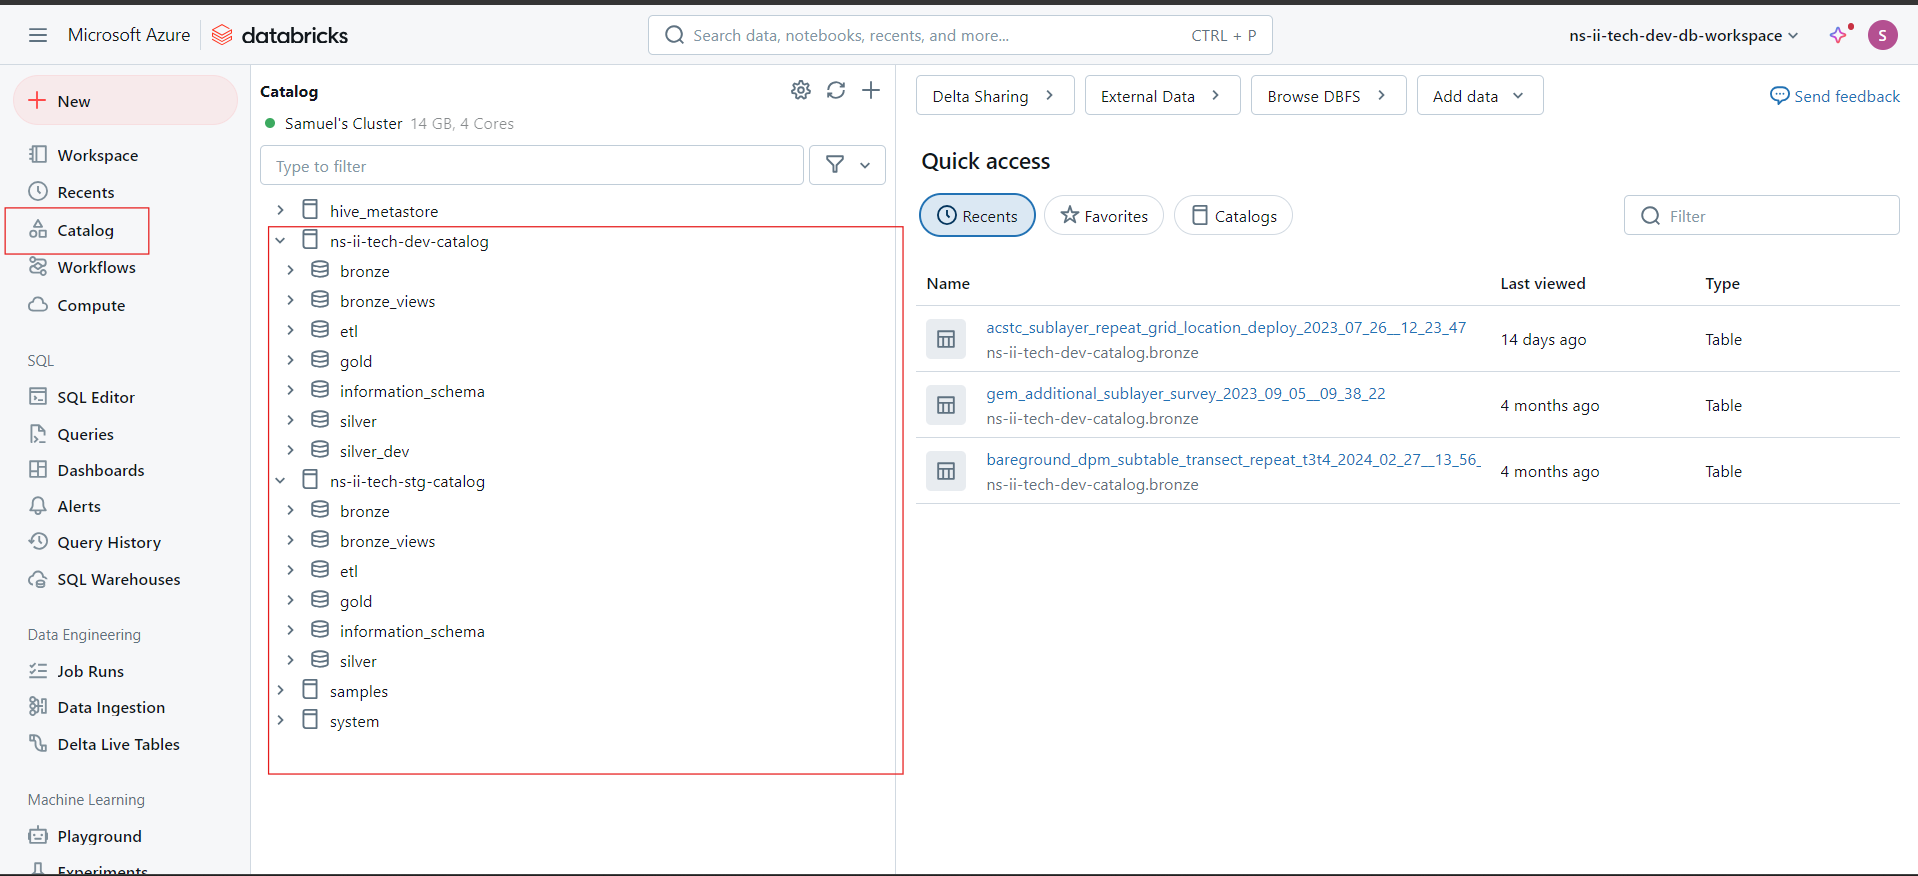The image size is (1918, 876).
Task: Click the plus icon to add catalog
Action: pos(871,90)
